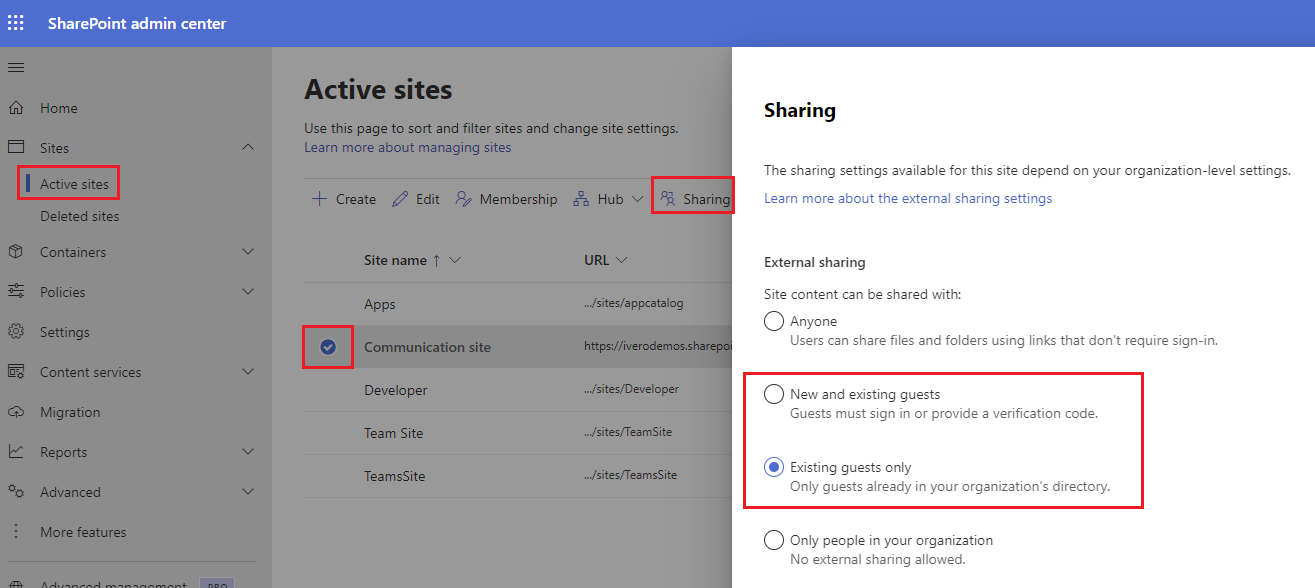Click the Hub network icon
This screenshot has width=1315, height=588.
coord(581,199)
